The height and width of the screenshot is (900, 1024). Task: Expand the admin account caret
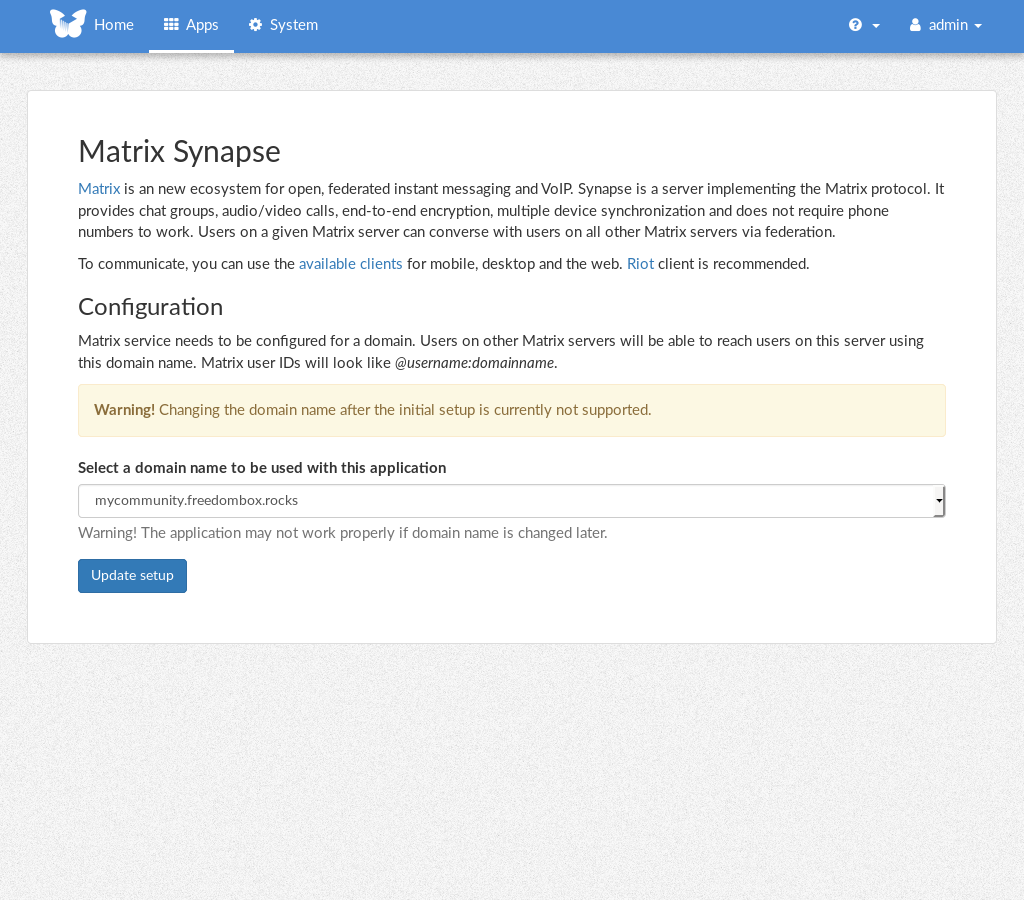point(978,26)
